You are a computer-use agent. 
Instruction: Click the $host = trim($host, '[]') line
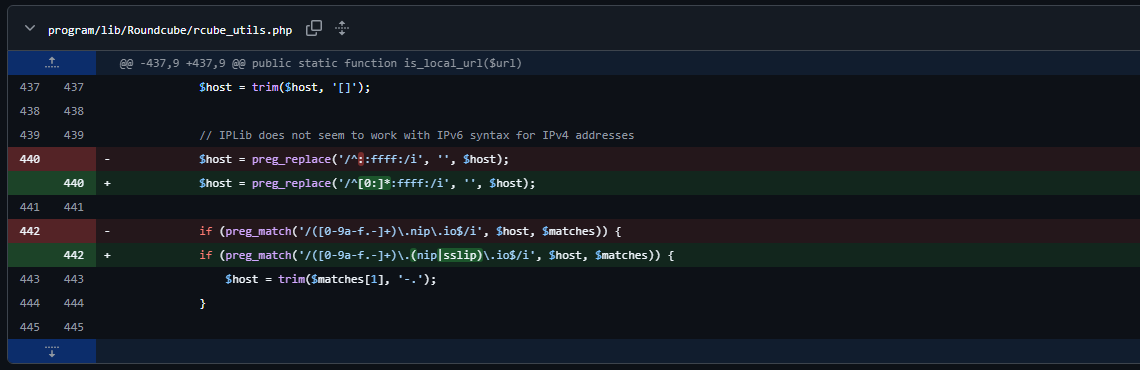point(285,87)
